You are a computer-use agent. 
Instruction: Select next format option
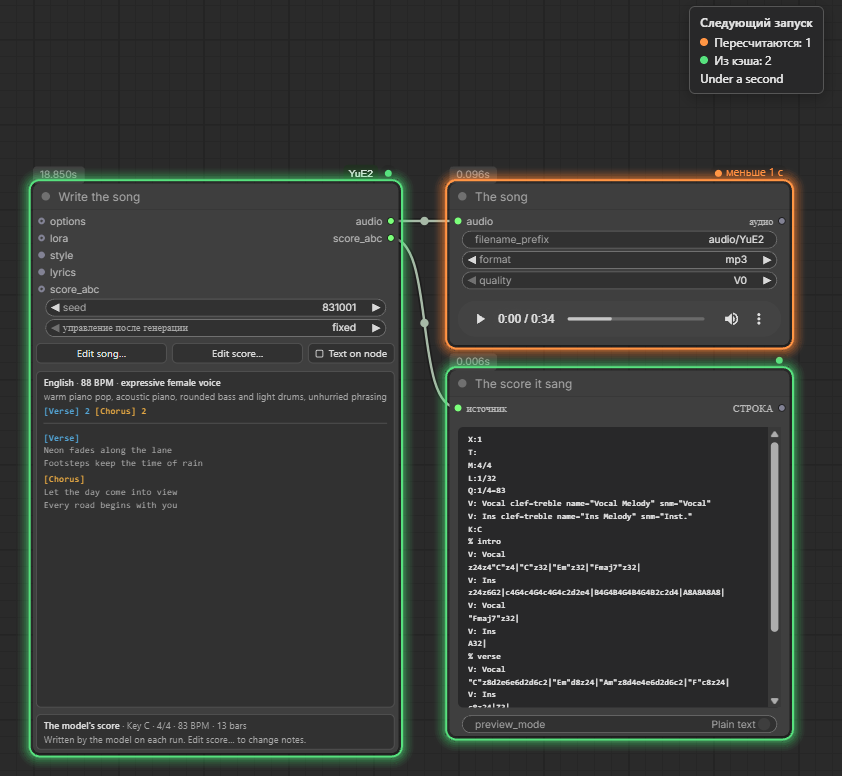tap(767, 260)
